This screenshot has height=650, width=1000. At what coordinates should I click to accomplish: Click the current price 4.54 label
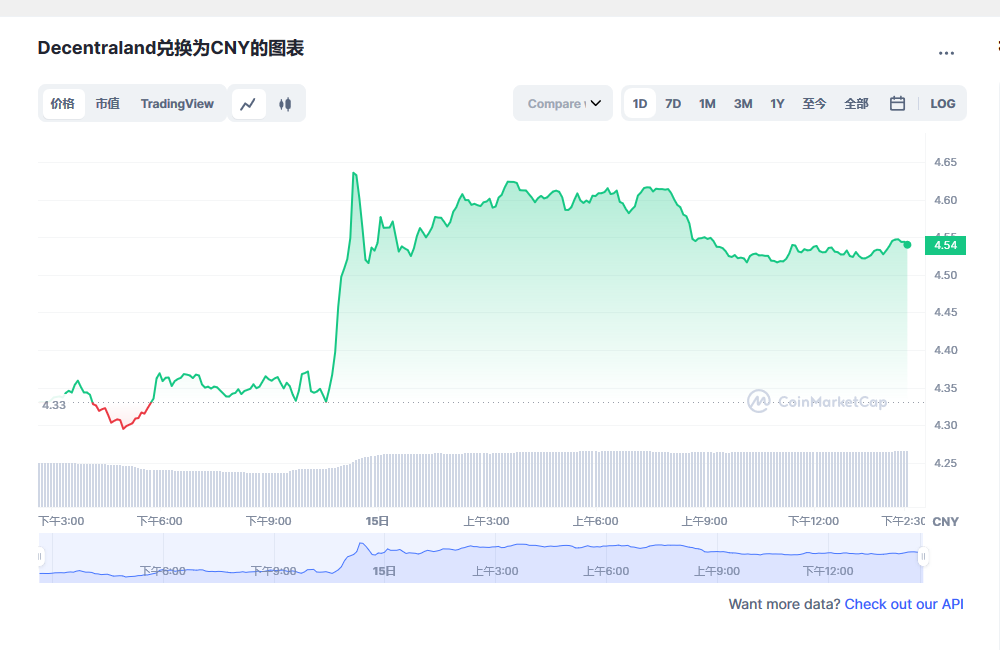pos(945,245)
